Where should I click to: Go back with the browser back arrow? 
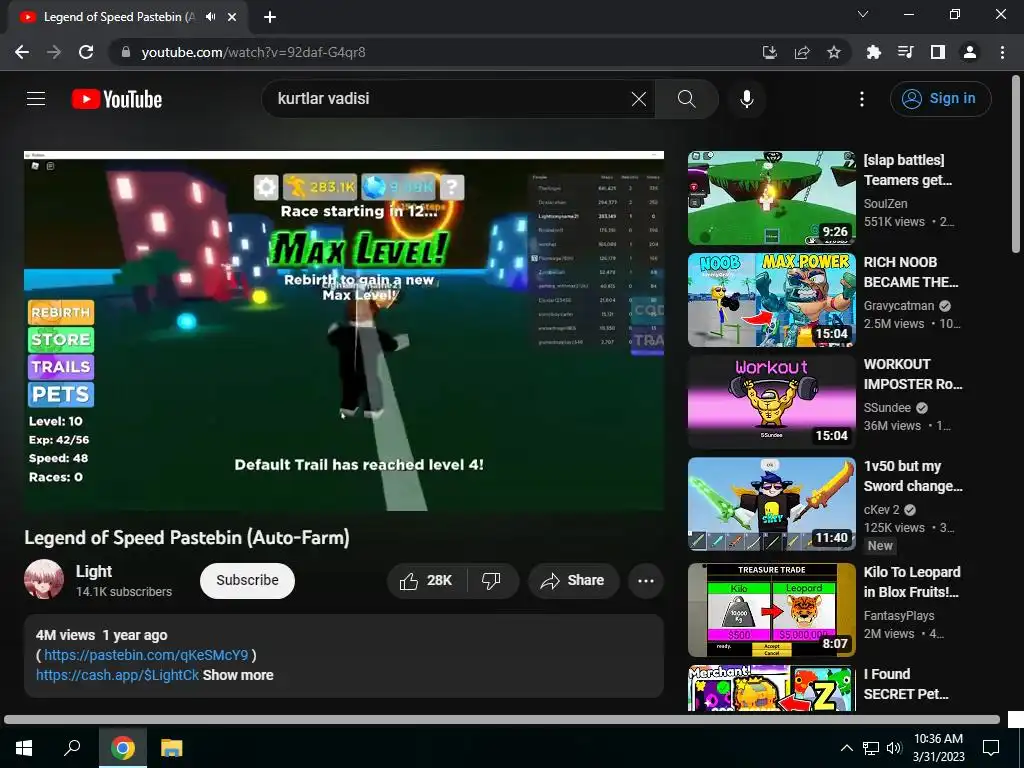22,52
